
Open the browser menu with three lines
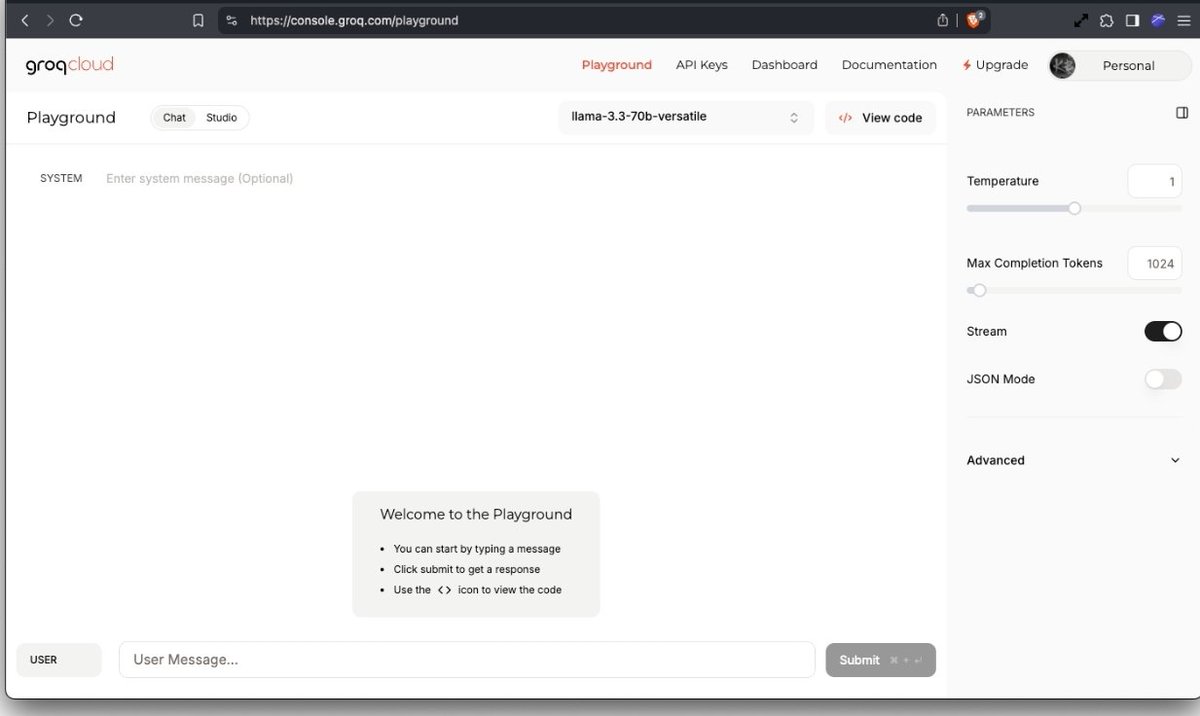click(1184, 20)
